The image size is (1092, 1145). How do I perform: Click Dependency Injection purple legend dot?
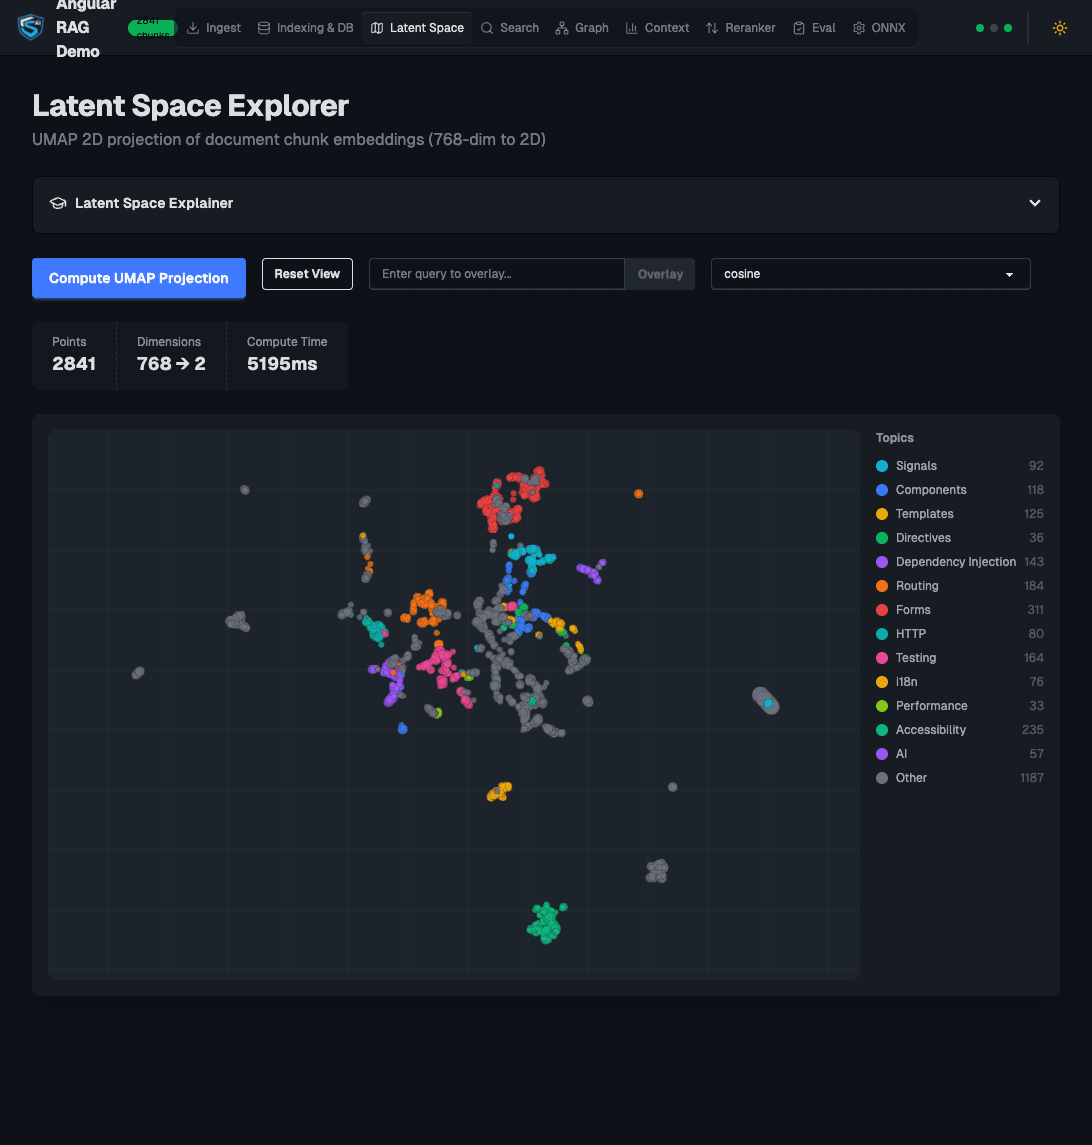point(882,562)
